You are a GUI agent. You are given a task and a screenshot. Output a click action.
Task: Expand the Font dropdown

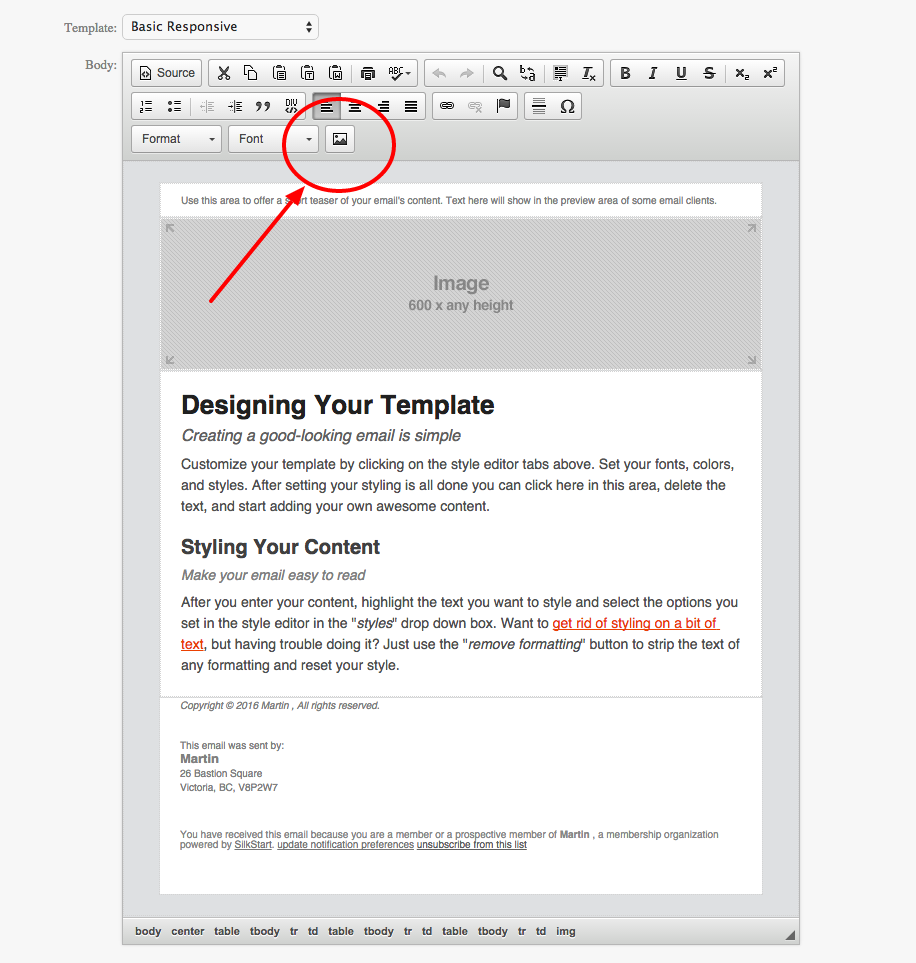click(x=273, y=139)
